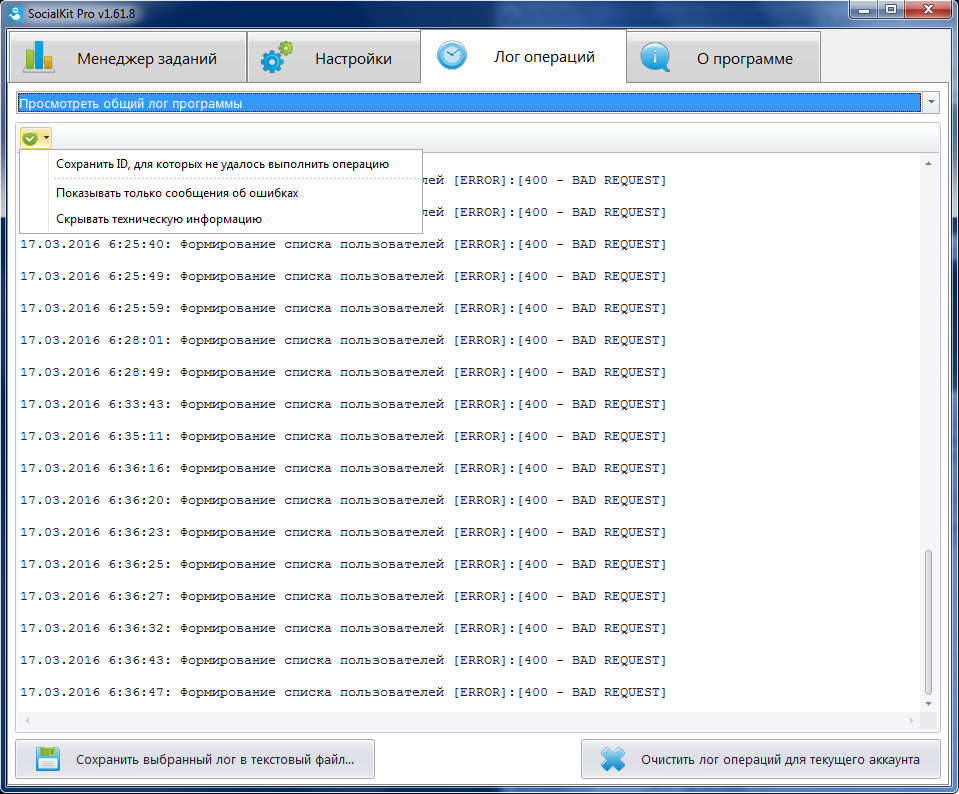
Task: Select log entry at 6:25:49
Action: (x=343, y=276)
